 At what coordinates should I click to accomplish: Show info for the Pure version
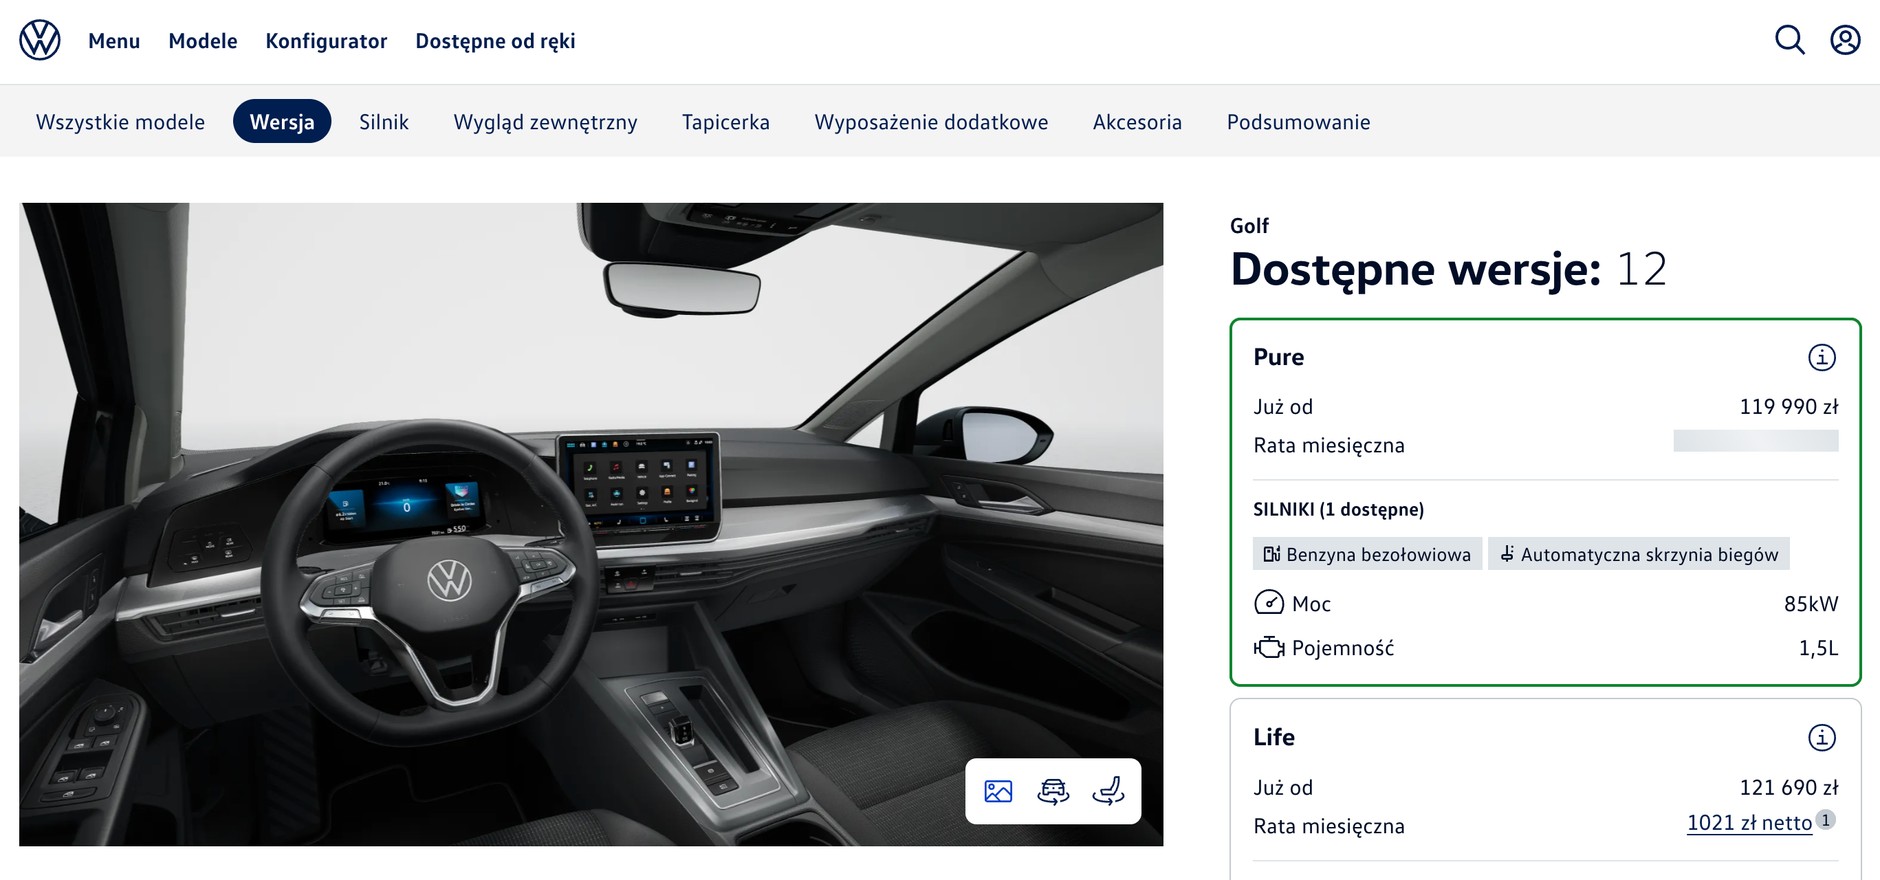click(1822, 357)
